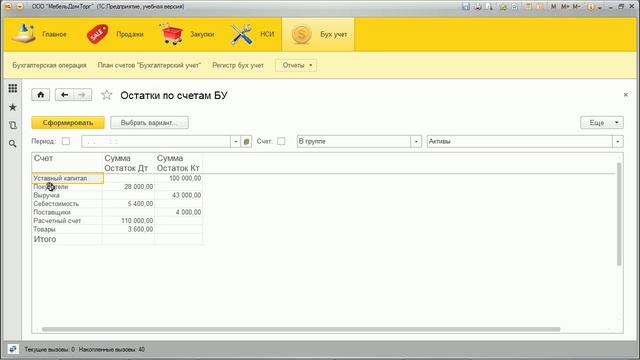
Task: Click the M+ memory button
Action: click(x=565, y=7)
